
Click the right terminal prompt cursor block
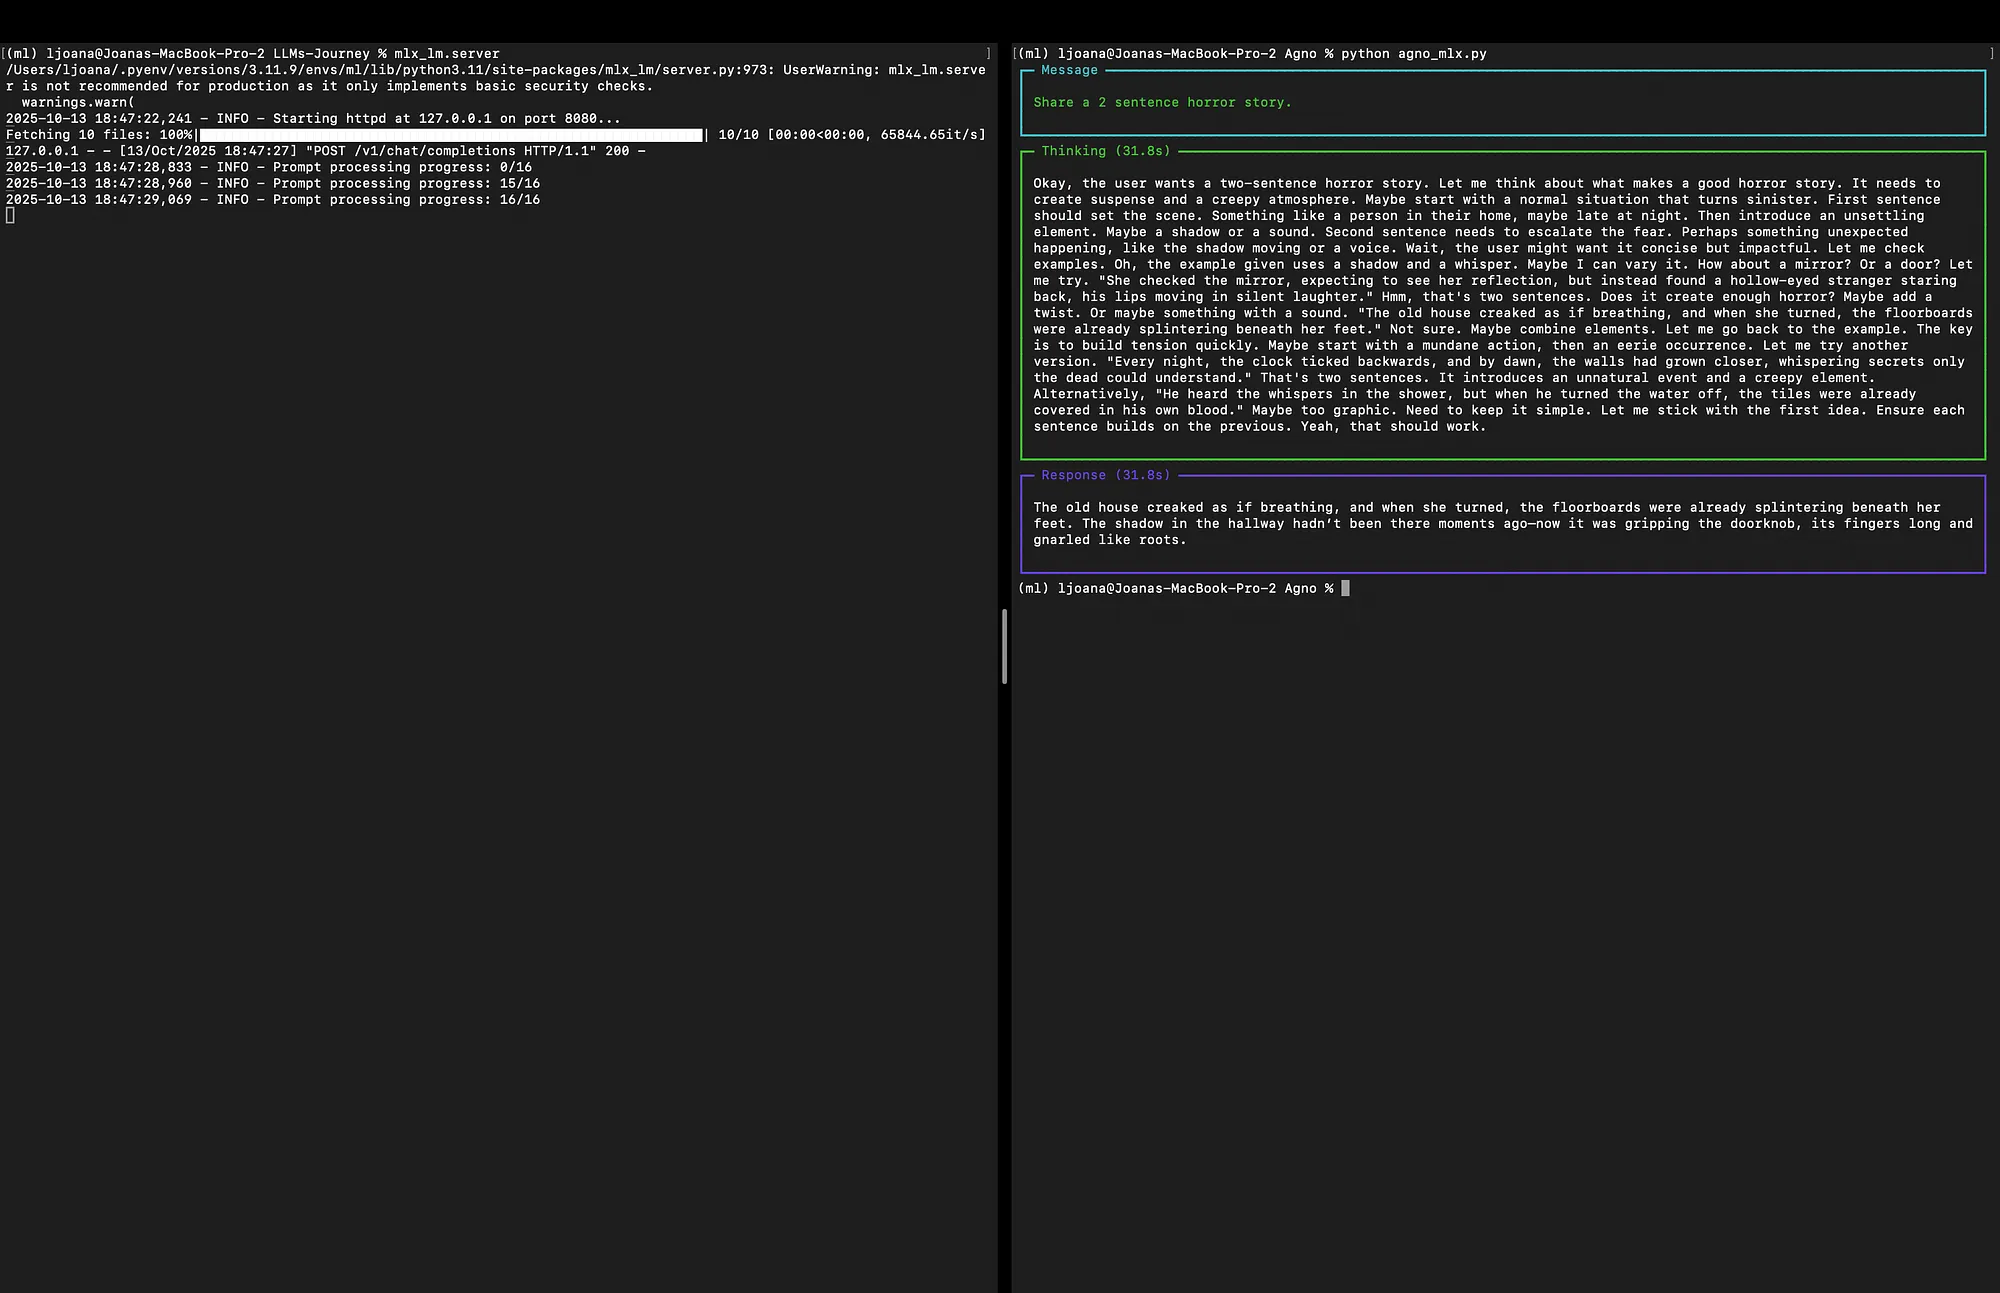pos(1345,588)
